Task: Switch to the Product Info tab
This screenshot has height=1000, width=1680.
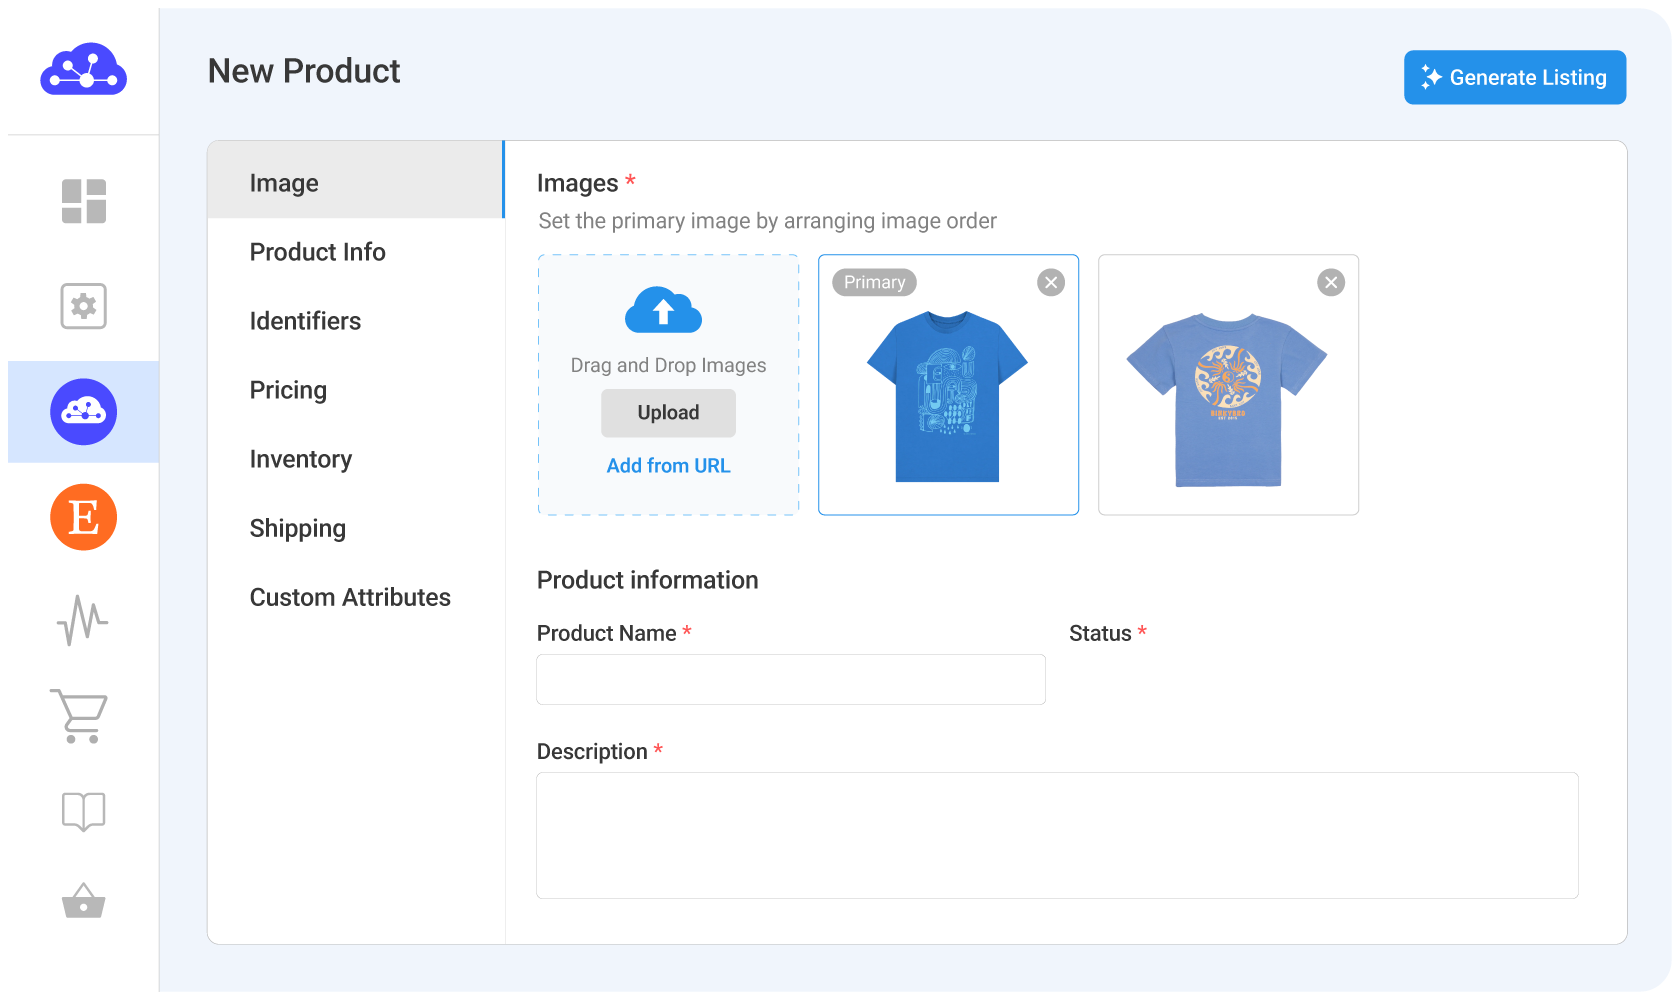Action: click(317, 252)
